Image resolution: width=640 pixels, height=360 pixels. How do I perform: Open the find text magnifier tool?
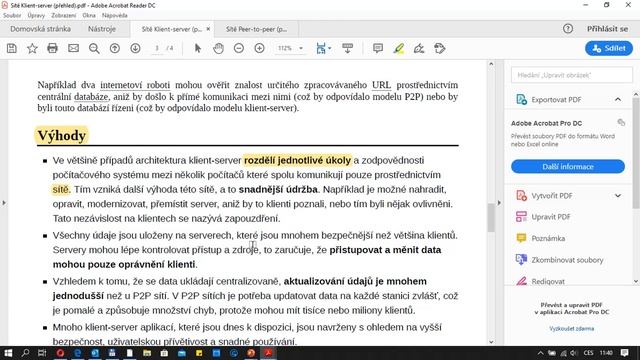click(94, 48)
